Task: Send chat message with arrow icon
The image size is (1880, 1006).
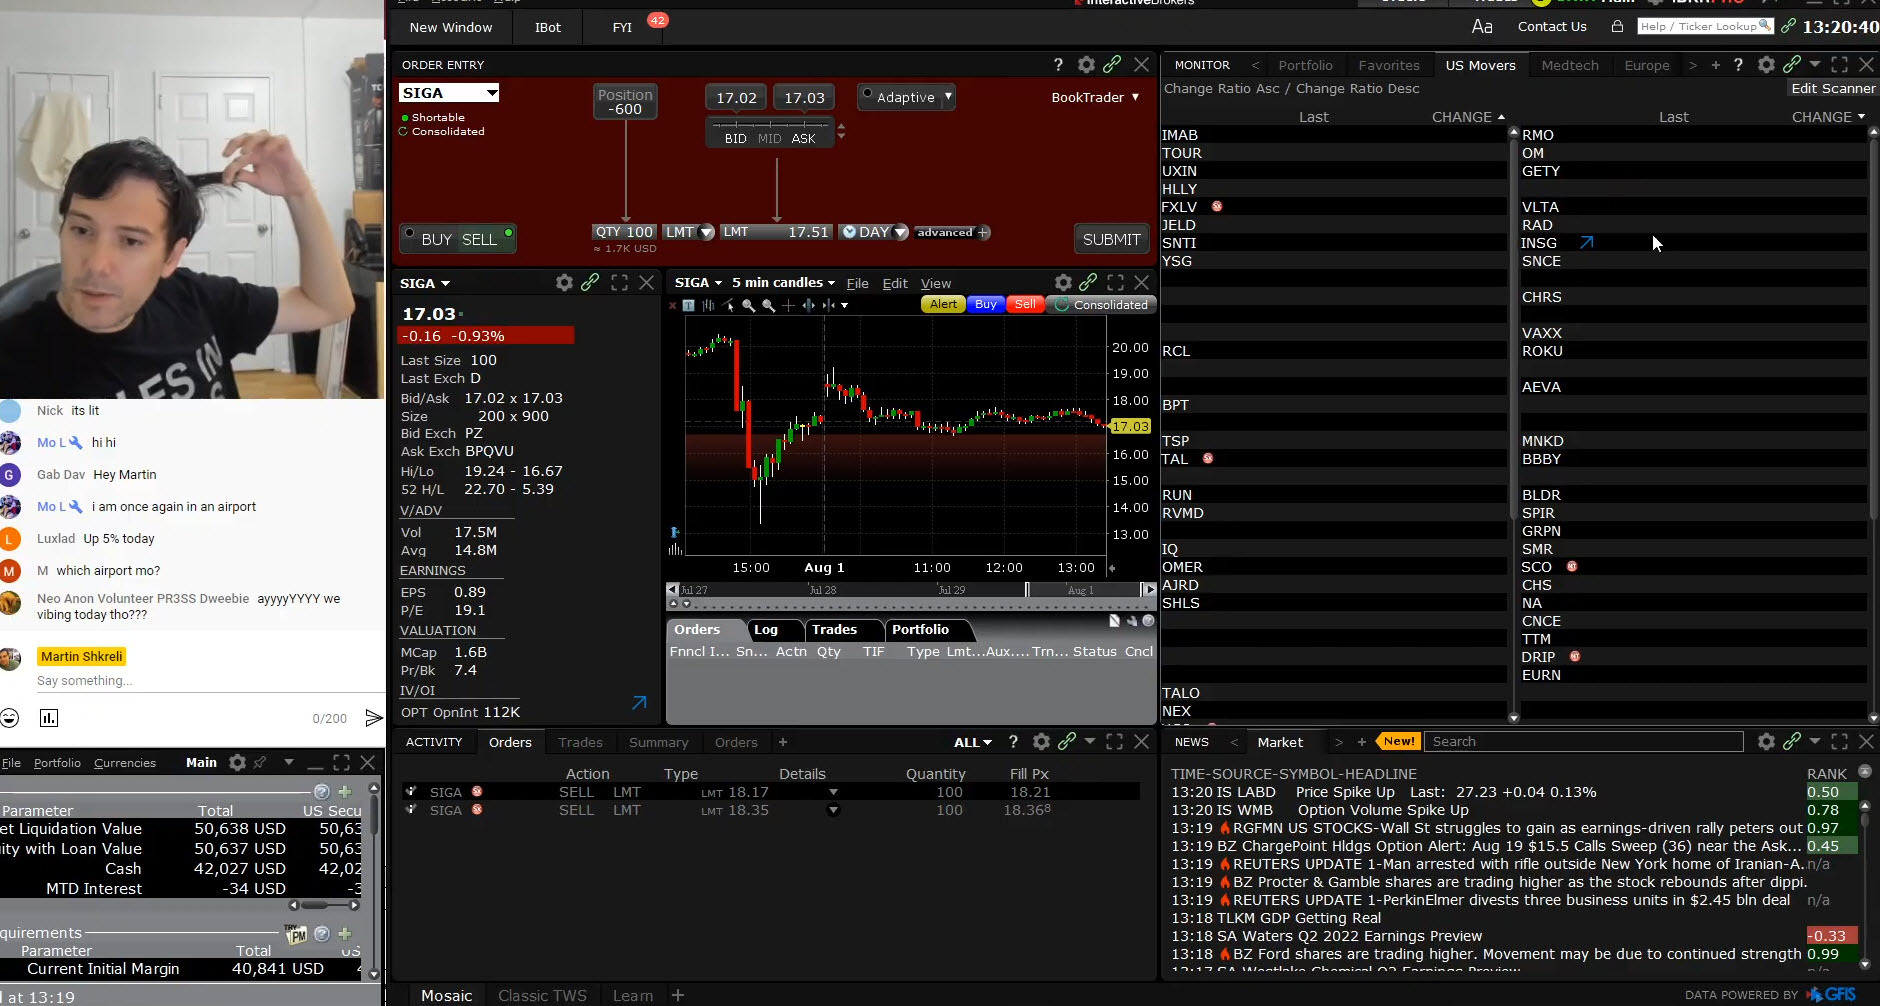Action: click(x=373, y=718)
